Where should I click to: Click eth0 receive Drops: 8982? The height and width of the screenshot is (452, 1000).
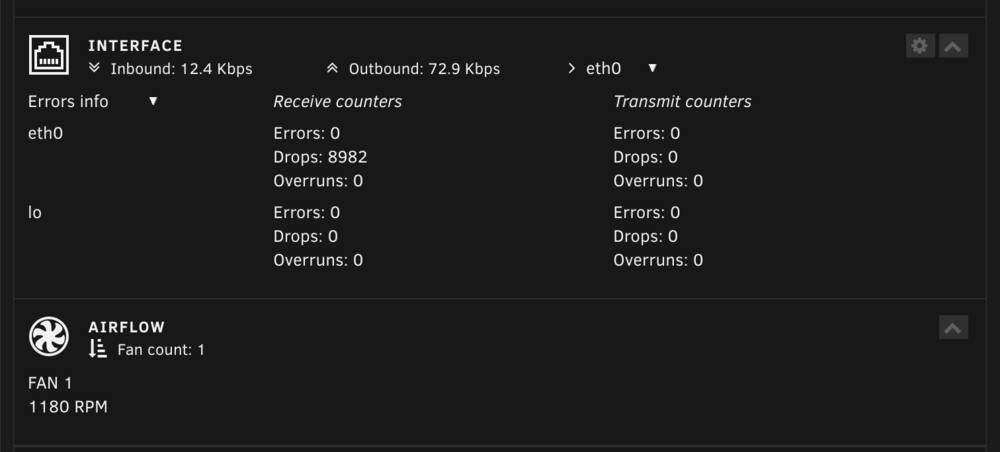[320, 157]
